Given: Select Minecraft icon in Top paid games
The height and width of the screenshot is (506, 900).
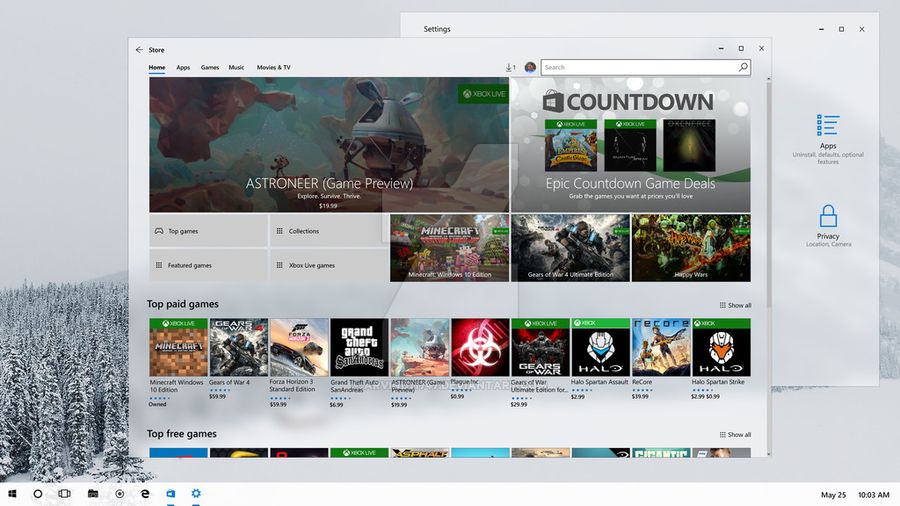Looking at the screenshot, I should click(x=179, y=347).
